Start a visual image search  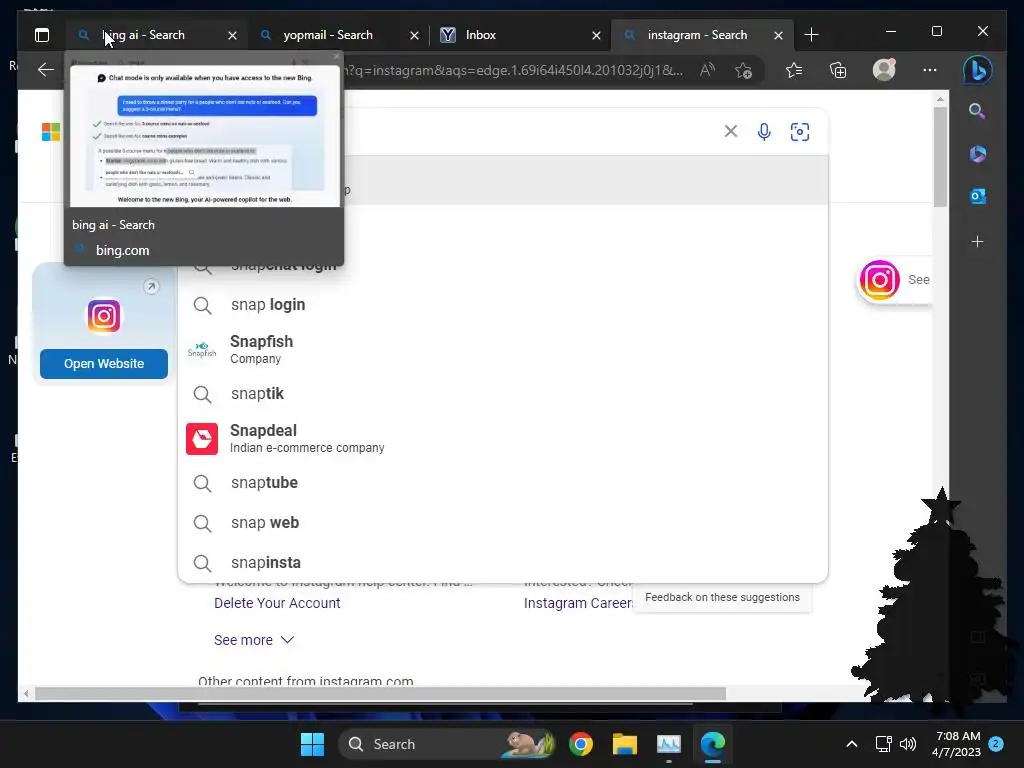pos(799,132)
